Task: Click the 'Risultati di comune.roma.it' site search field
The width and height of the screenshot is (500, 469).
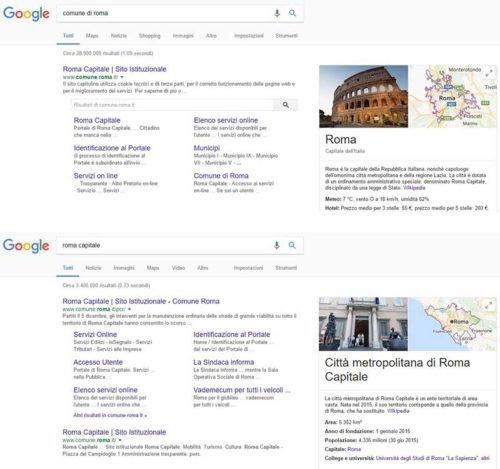Action: (172, 105)
